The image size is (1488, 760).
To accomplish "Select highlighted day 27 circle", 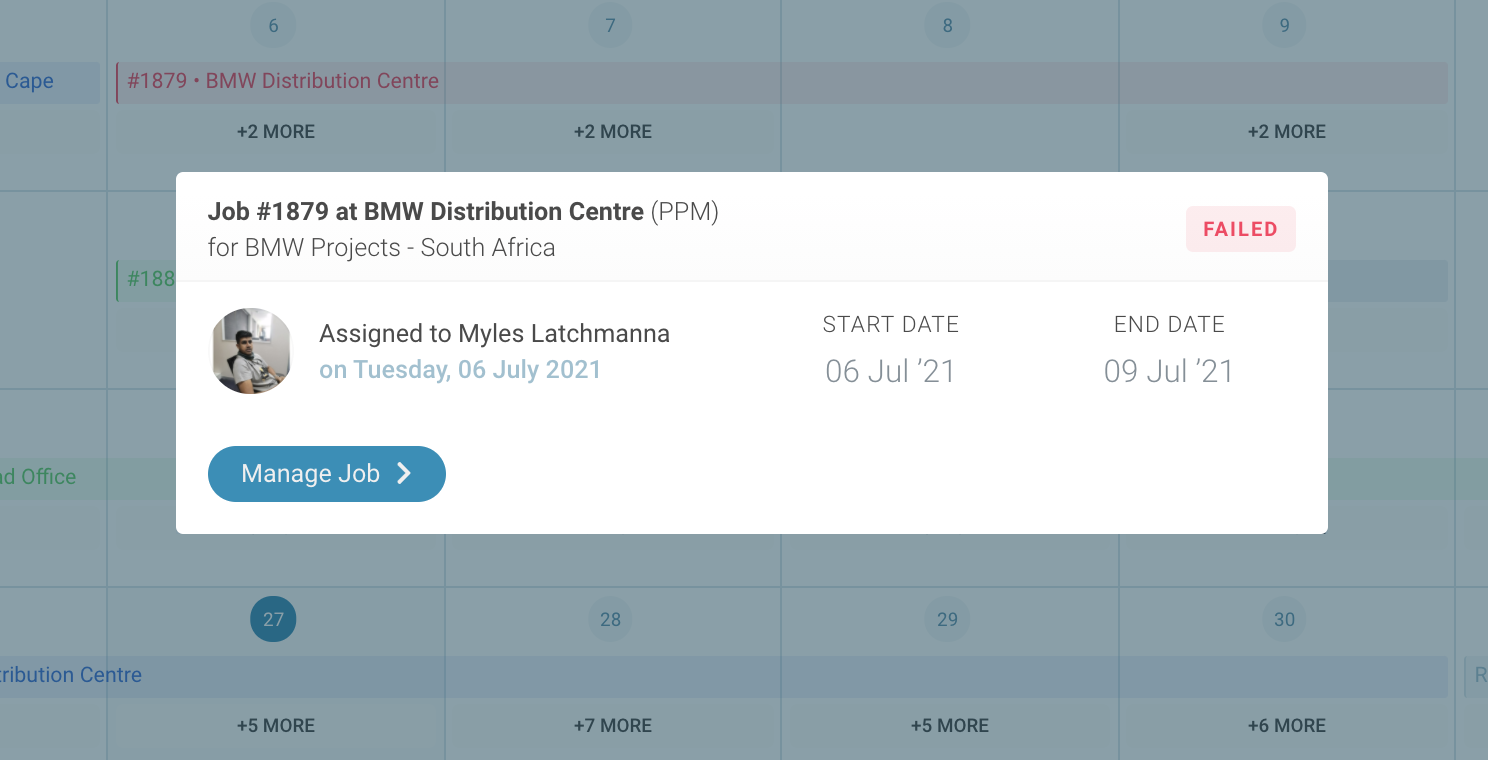I will click(x=273, y=619).
